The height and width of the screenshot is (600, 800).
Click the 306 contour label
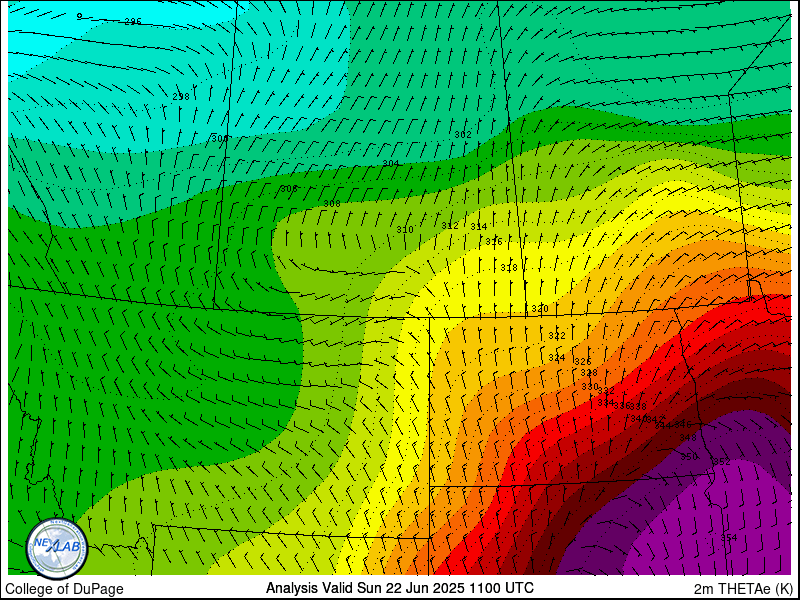pos(289,189)
